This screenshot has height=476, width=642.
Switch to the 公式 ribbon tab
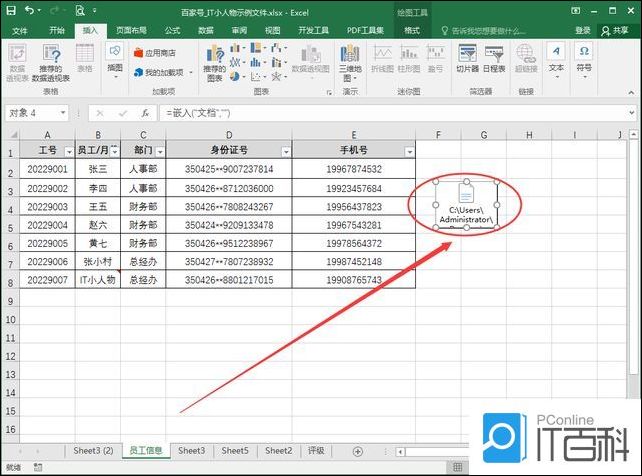(172, 31)
